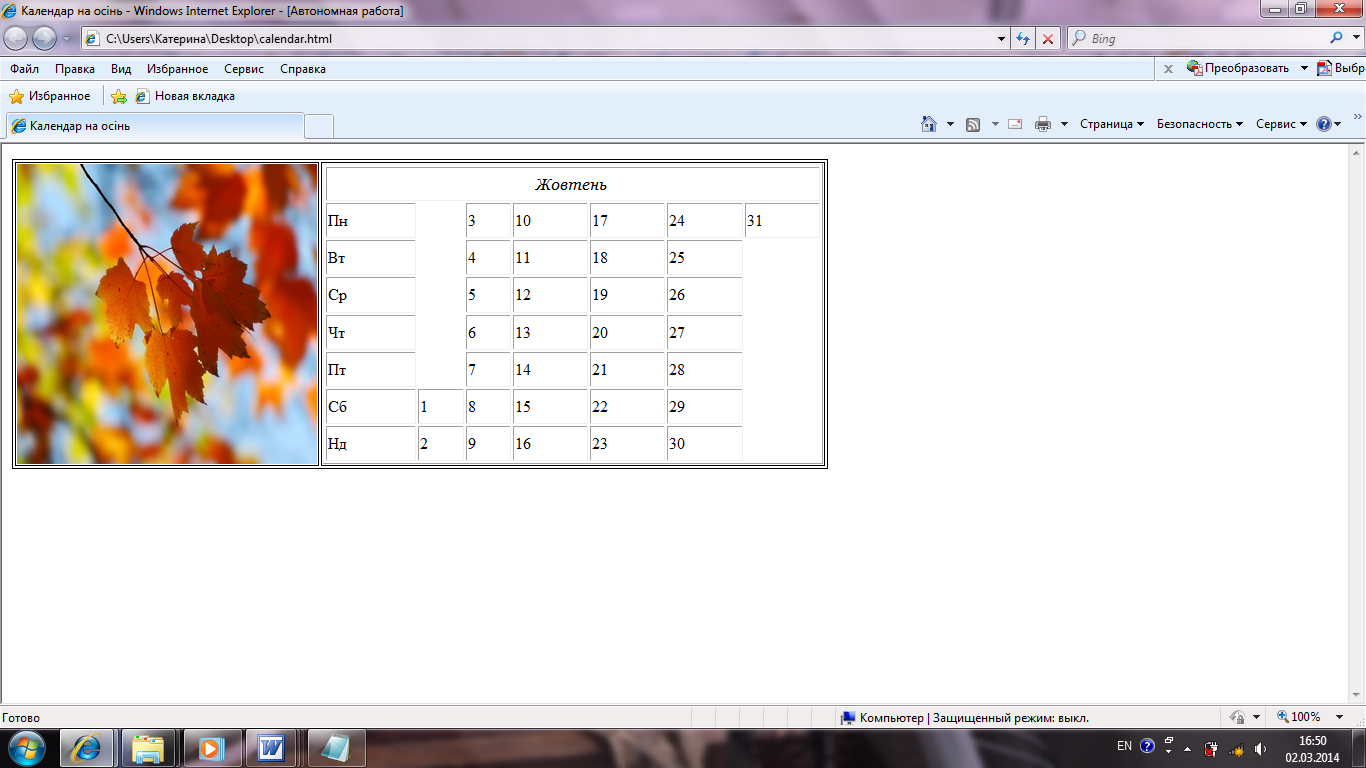Open Windows Explorer from the taskbar
This screenshot has width=1366, height=768.
tap(149, 748)
